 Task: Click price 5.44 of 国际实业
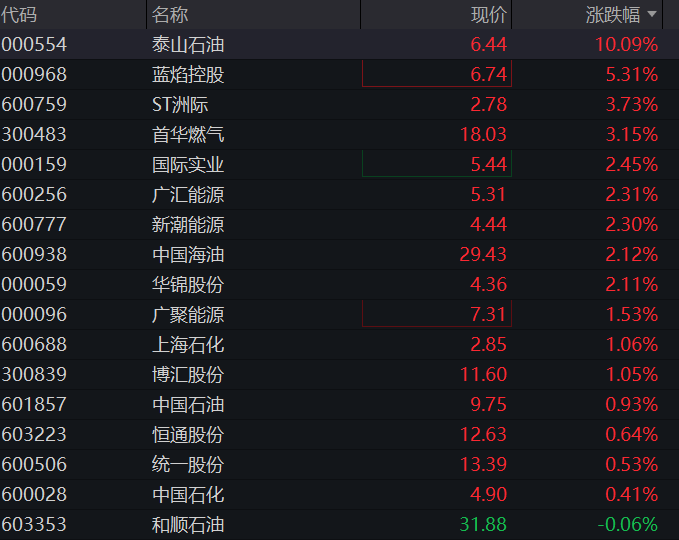coord(488,165)
